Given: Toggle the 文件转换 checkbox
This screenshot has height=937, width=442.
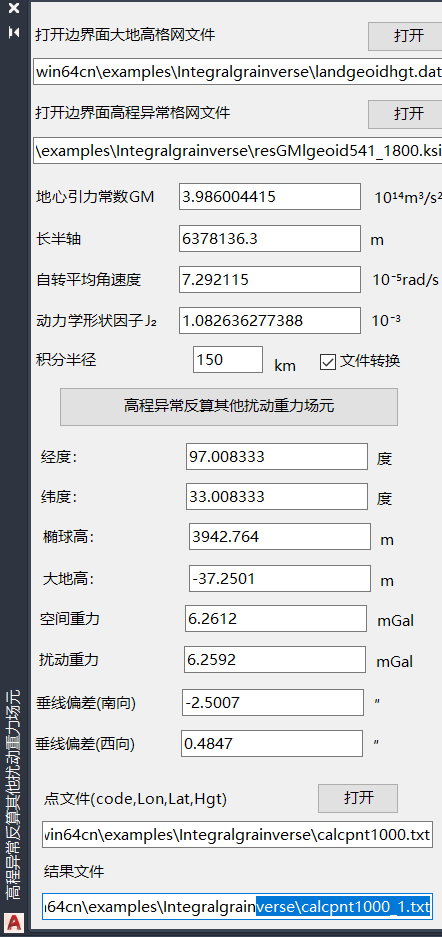Looking at the screenshot, I should [328, 362].
